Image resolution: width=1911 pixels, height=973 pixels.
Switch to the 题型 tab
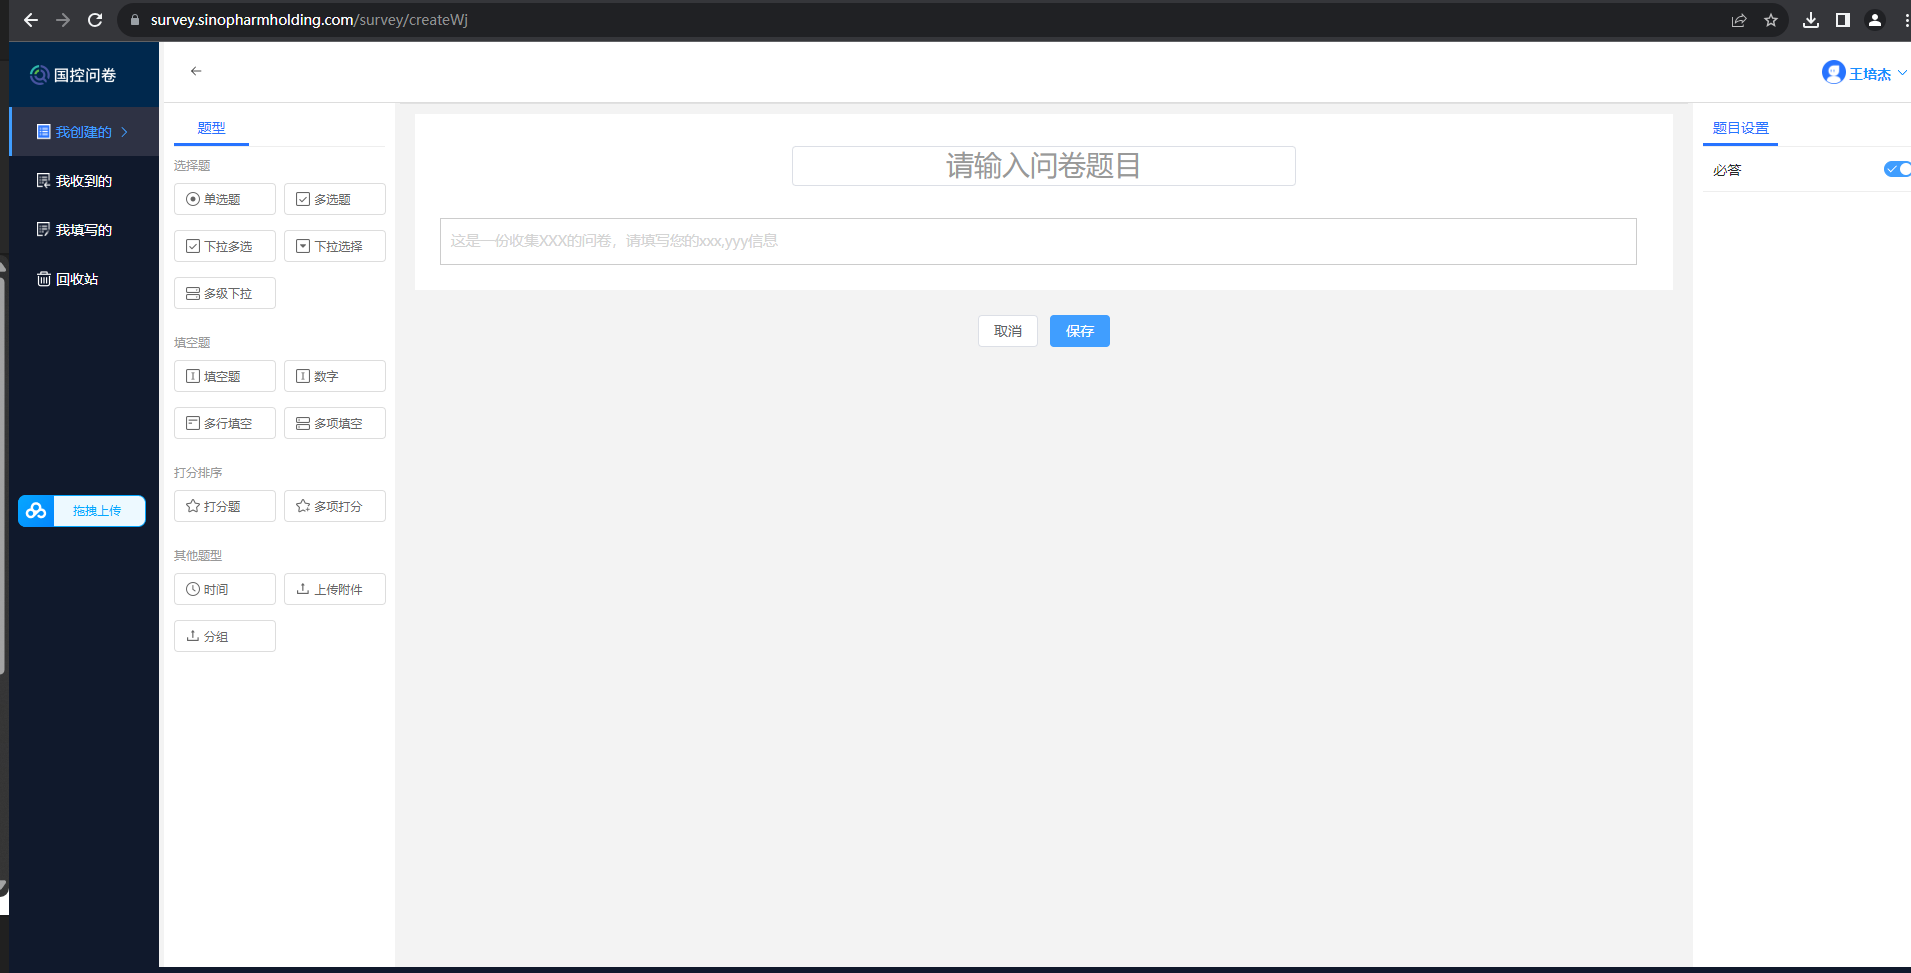pos(211,128)
